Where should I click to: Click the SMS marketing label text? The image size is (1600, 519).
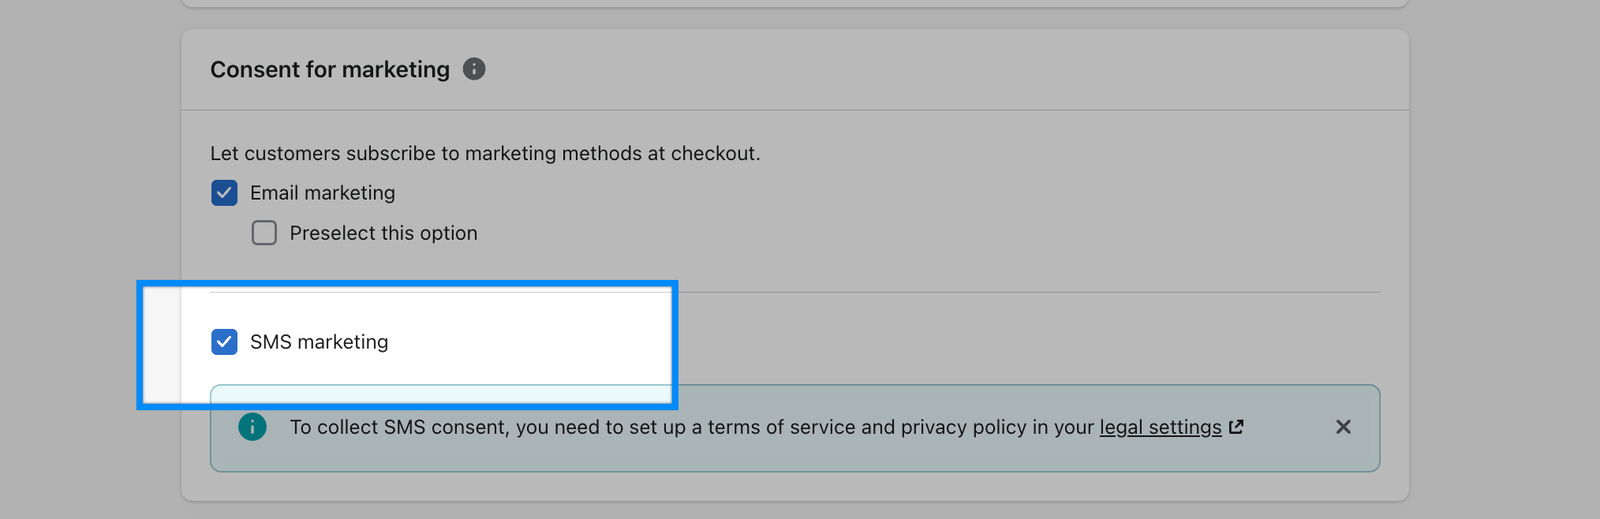(319, 342)
